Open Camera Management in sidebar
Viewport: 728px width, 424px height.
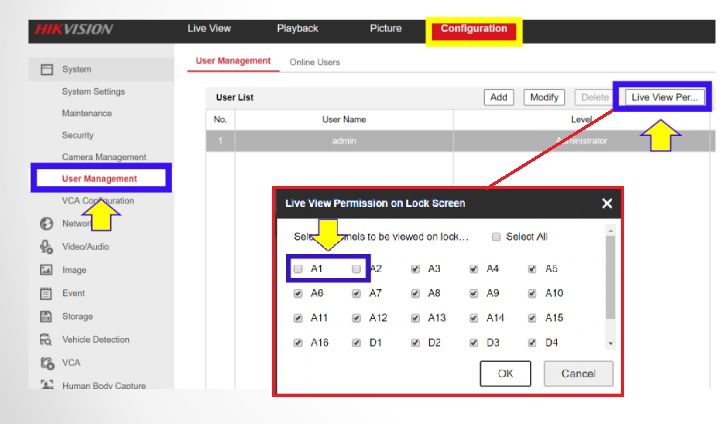[x=104, y=157]
